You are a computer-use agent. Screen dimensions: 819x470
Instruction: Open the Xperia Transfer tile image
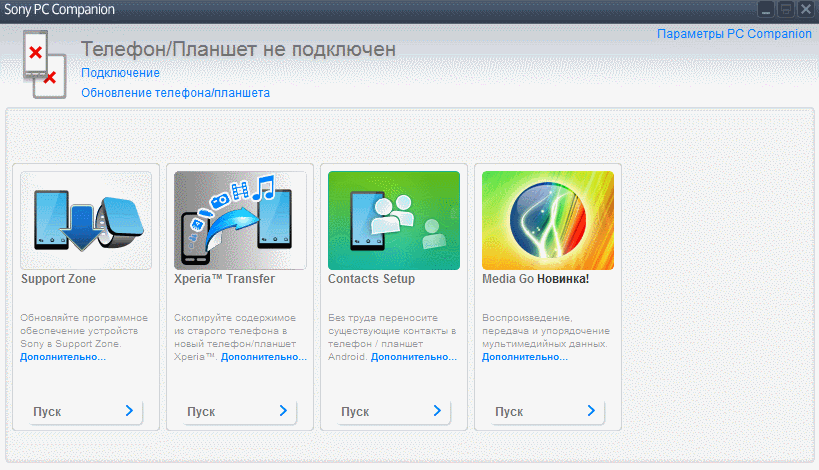tap(240, 220)
